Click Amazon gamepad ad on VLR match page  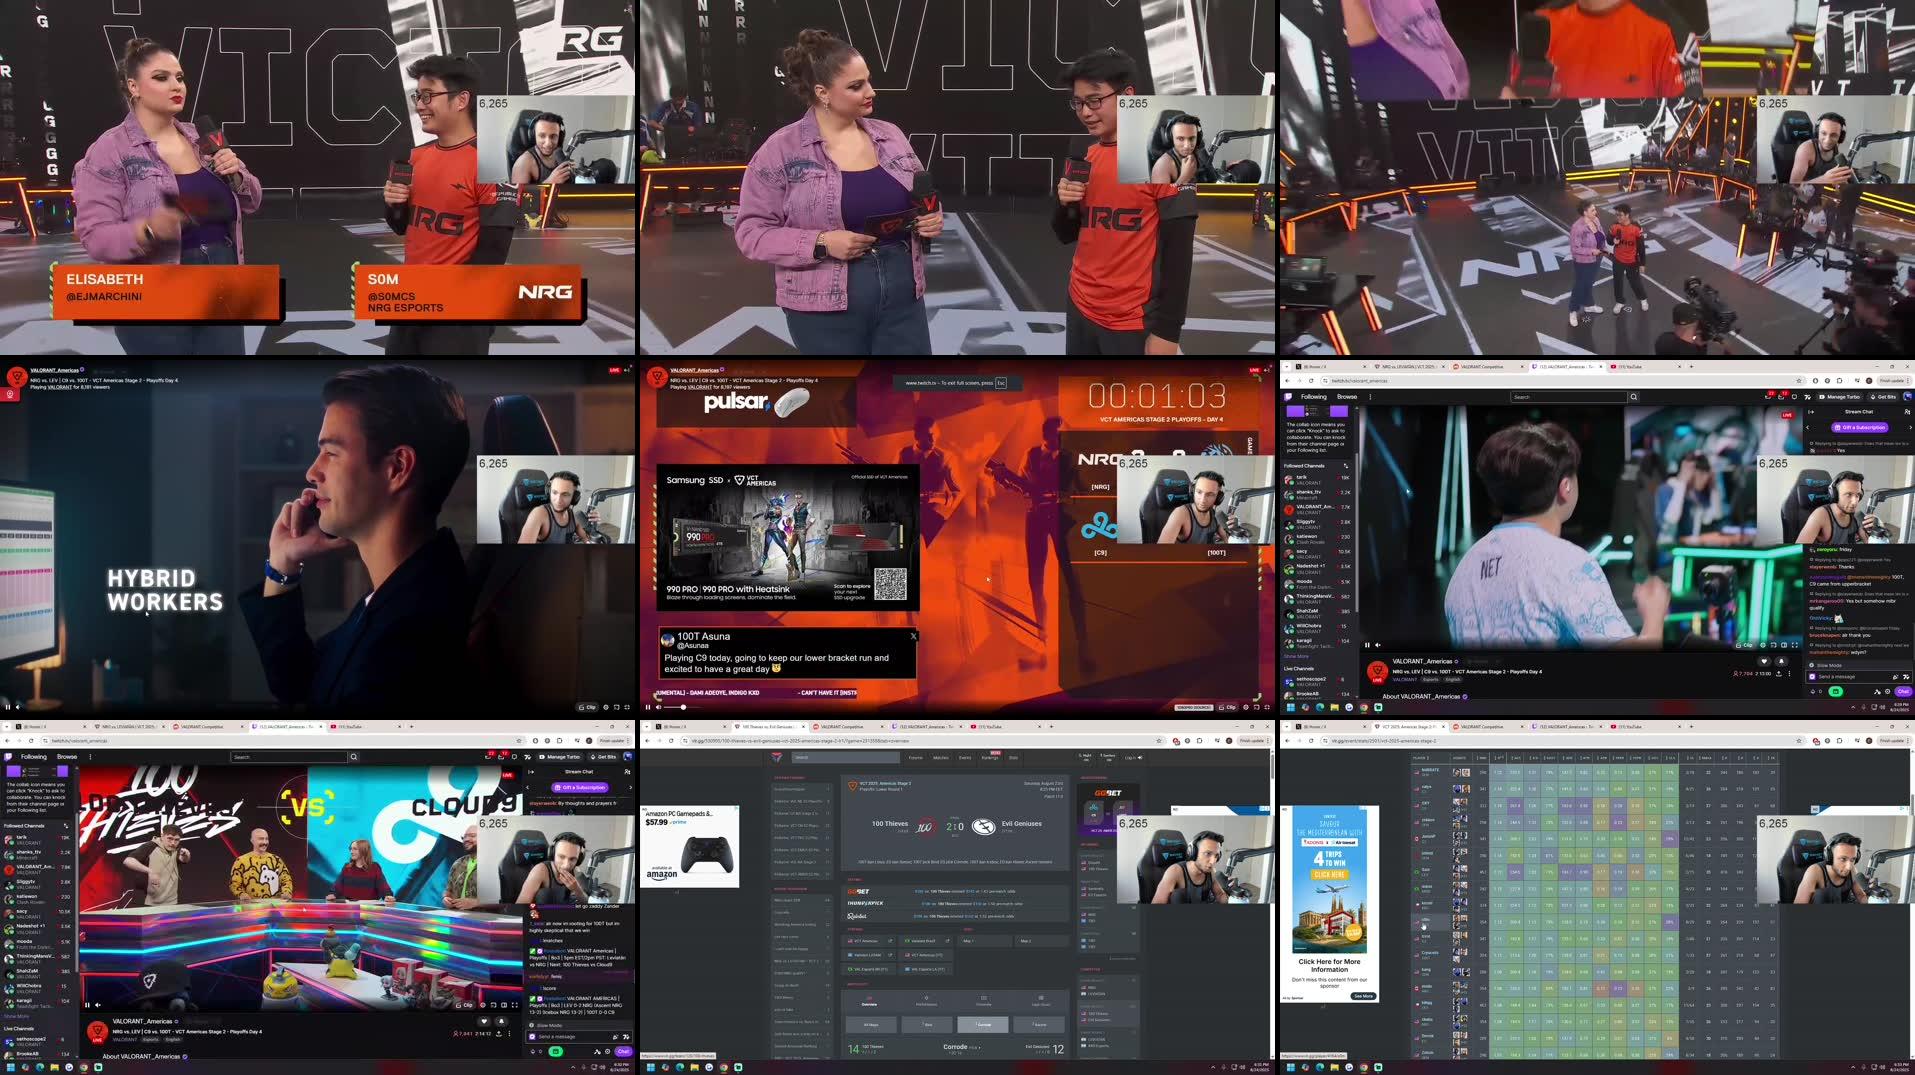(x=689, y=846)
